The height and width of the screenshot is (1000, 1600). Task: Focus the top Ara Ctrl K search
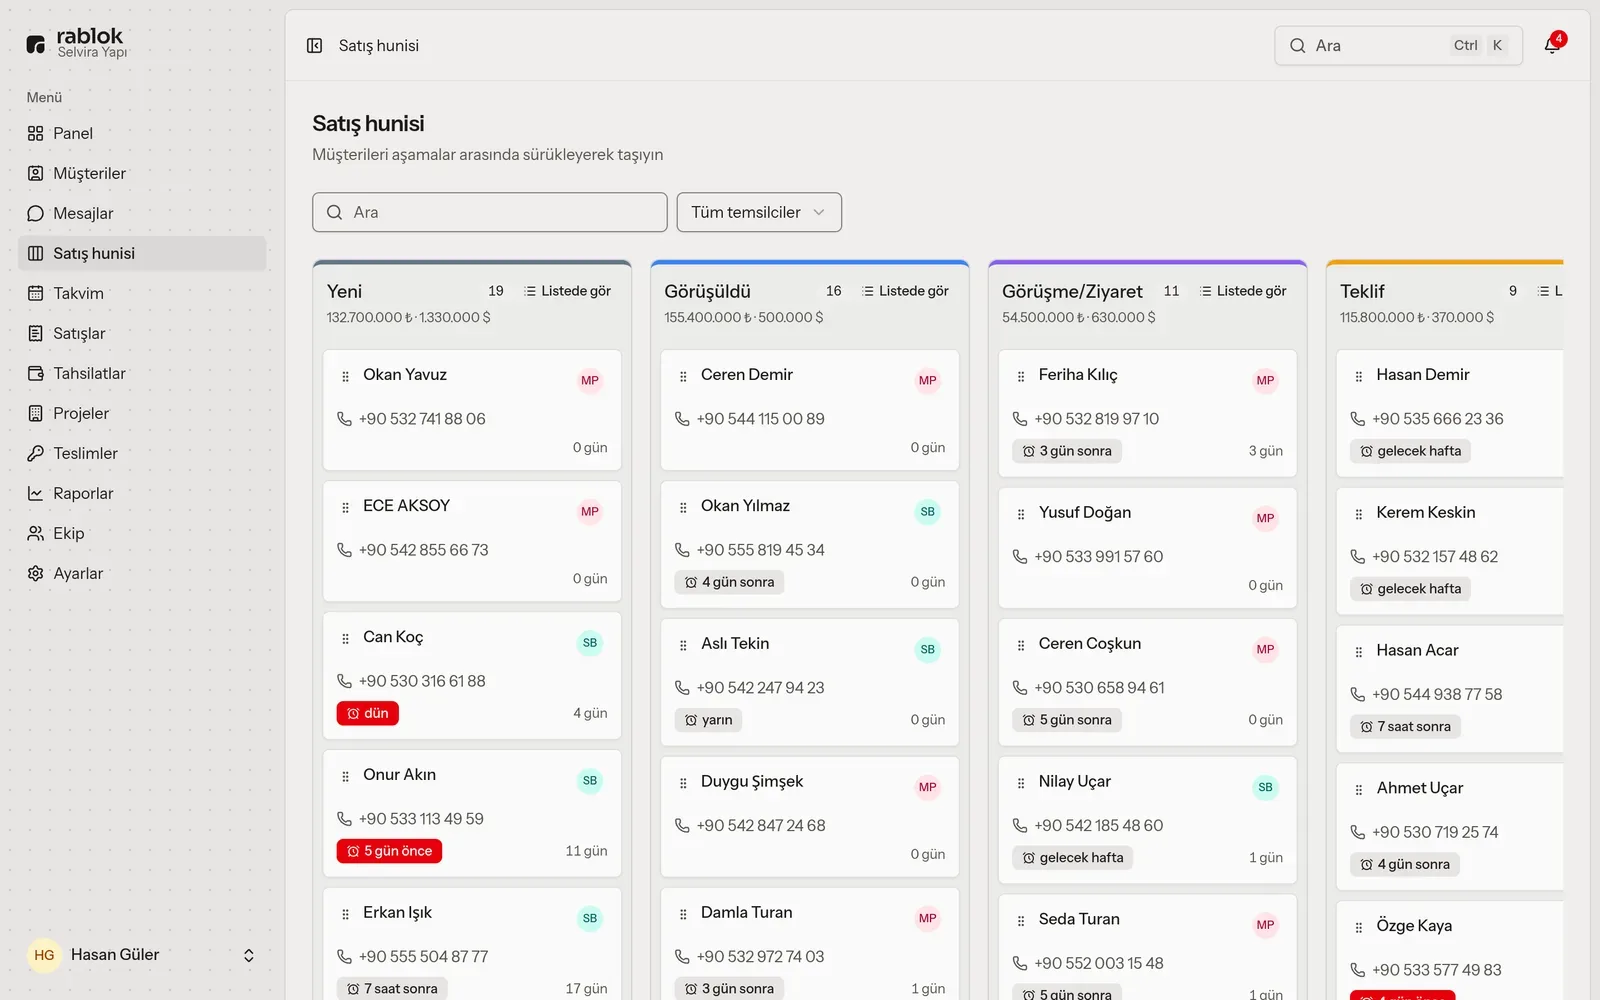1398,45
